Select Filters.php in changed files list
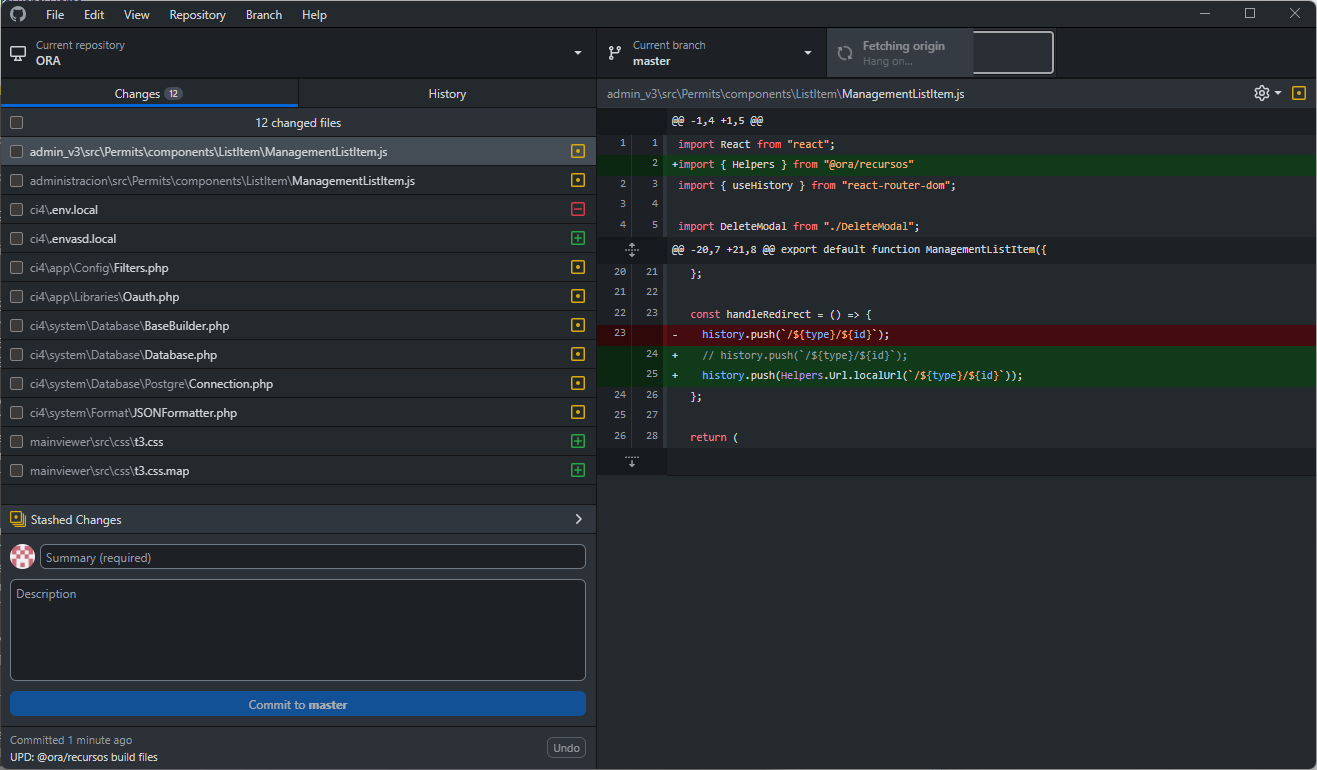Screen dimensions: 1317x770 point(298,268)
